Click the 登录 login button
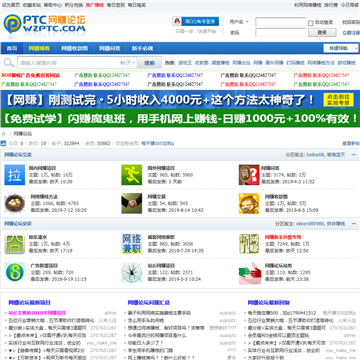Viewport: 360px width, 360px height. click(322, 33)
